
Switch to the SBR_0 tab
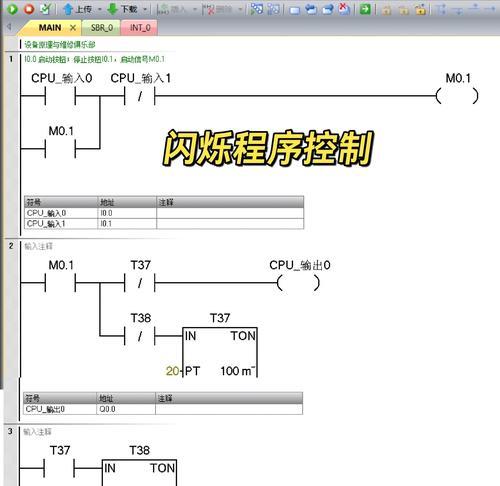(102, 28)
